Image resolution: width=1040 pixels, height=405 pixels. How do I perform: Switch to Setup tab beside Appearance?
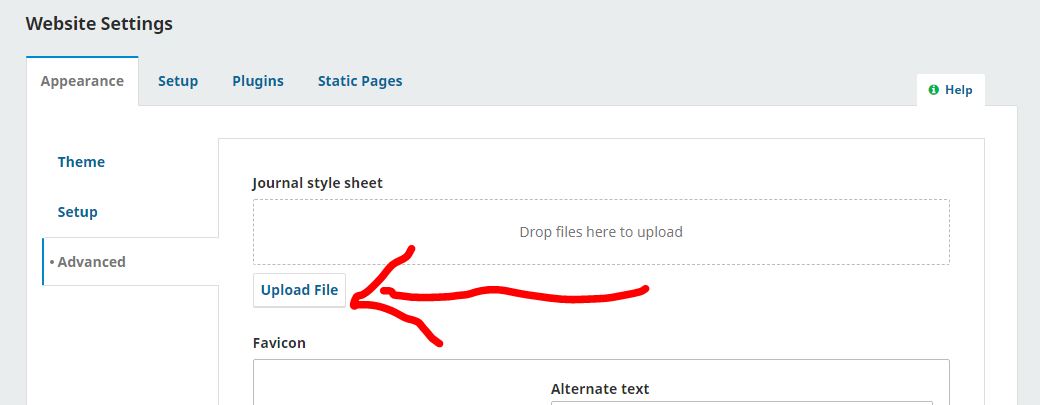(178, 81)
